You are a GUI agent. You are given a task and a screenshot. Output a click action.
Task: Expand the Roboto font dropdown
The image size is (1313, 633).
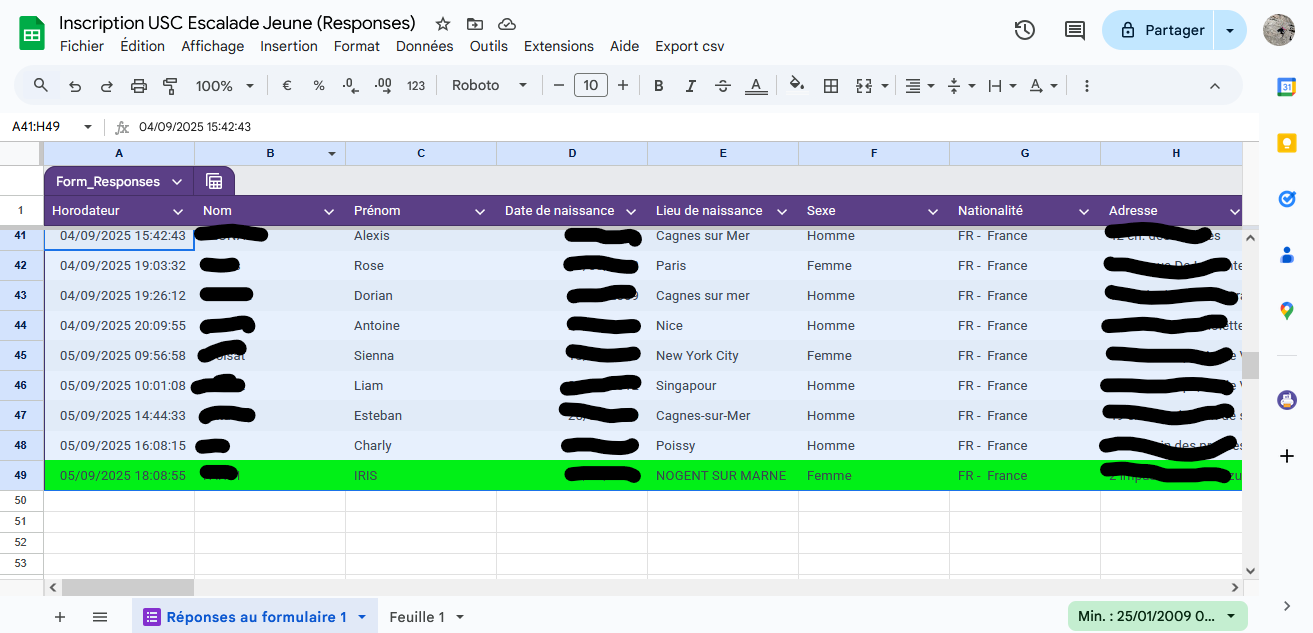(x=489, y=86)
